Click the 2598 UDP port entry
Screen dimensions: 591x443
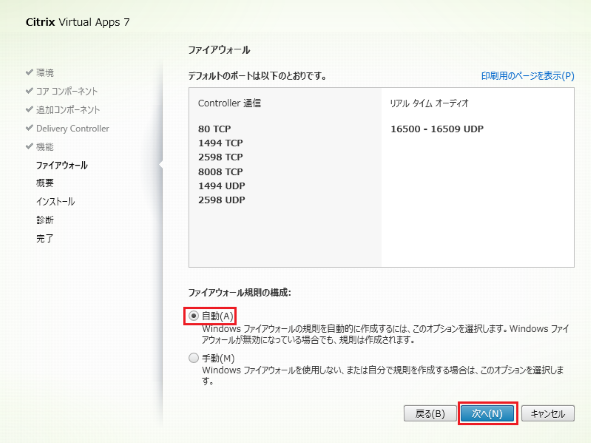click(222, 200)
